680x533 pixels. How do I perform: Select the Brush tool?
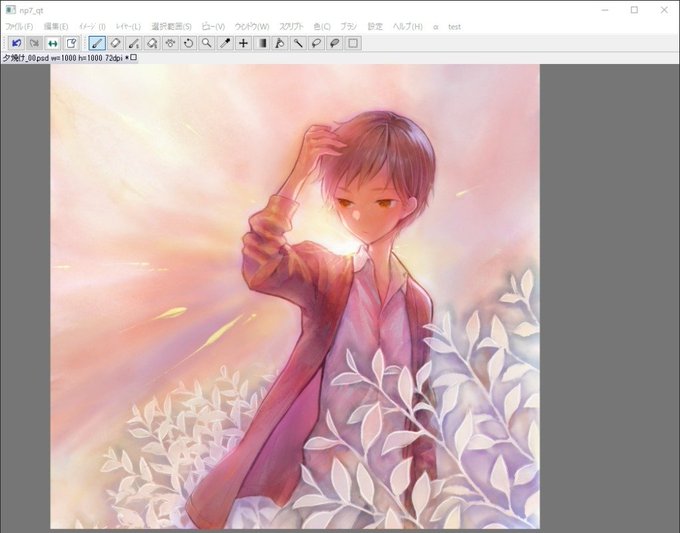97,43
